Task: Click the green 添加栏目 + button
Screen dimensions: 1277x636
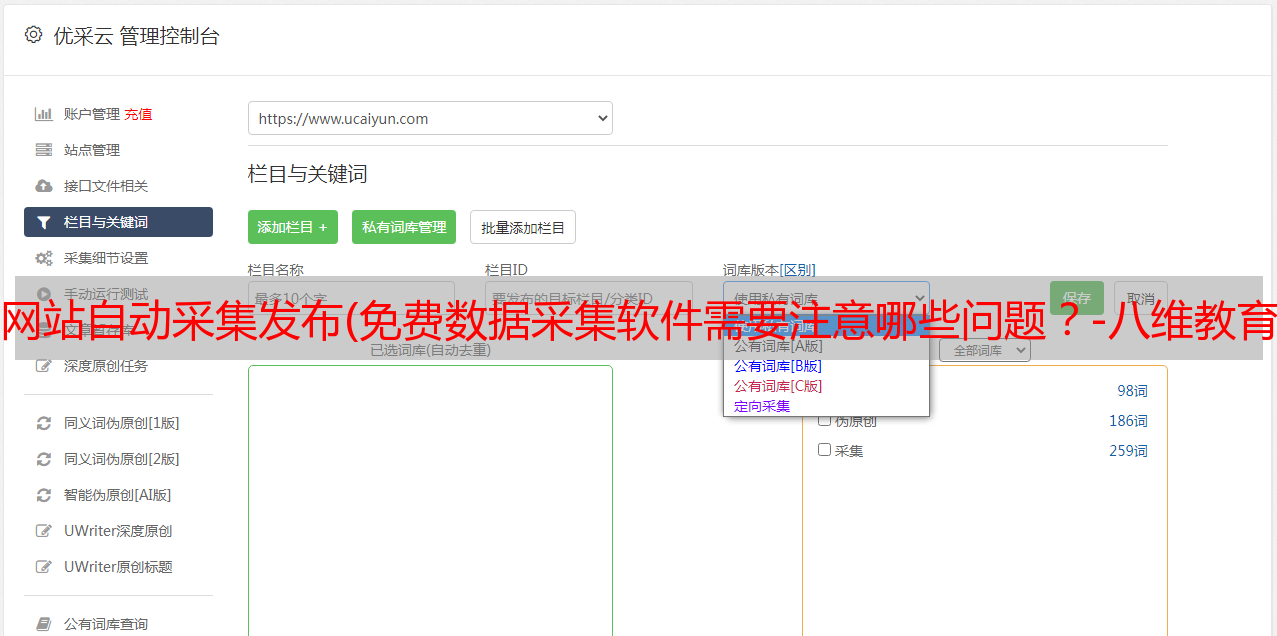Action: pos(293,227)
